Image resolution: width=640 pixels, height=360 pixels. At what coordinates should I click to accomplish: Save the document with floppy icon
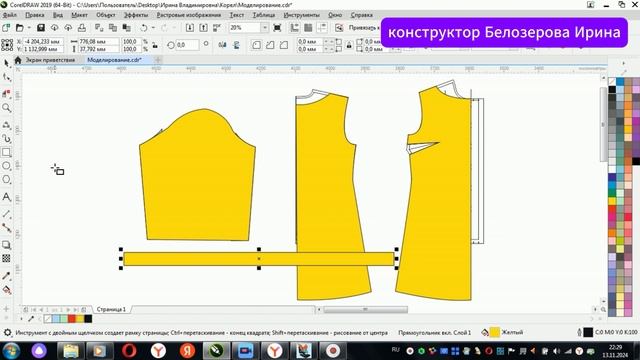pos(41,28)
